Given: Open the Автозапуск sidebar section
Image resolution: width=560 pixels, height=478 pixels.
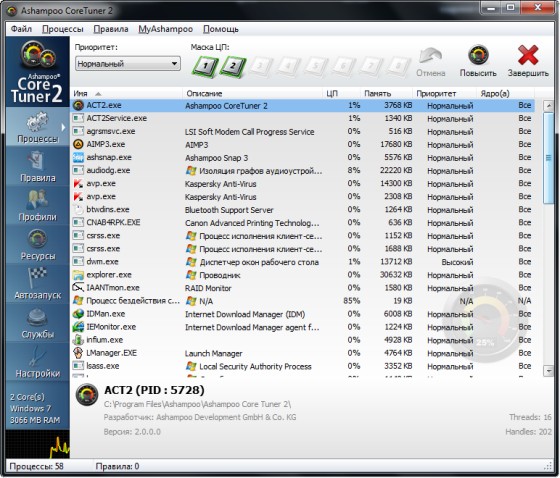Looking at the screenshot, I should point(38,284).
